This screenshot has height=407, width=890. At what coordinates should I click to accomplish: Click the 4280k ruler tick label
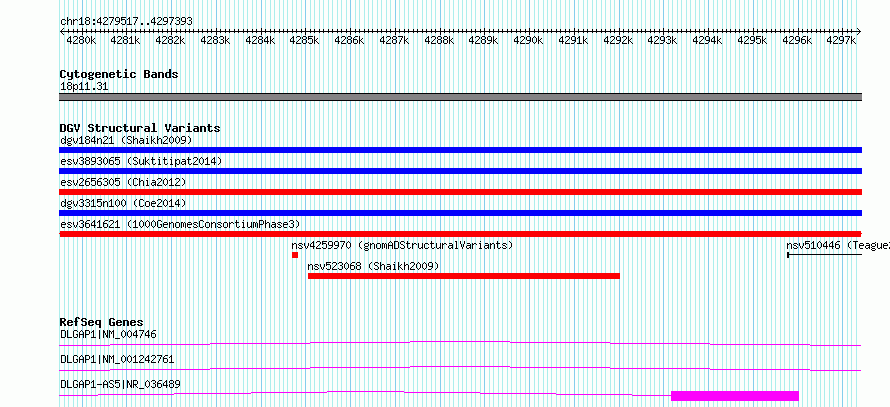pyautogui.click(x=81, y=40)
